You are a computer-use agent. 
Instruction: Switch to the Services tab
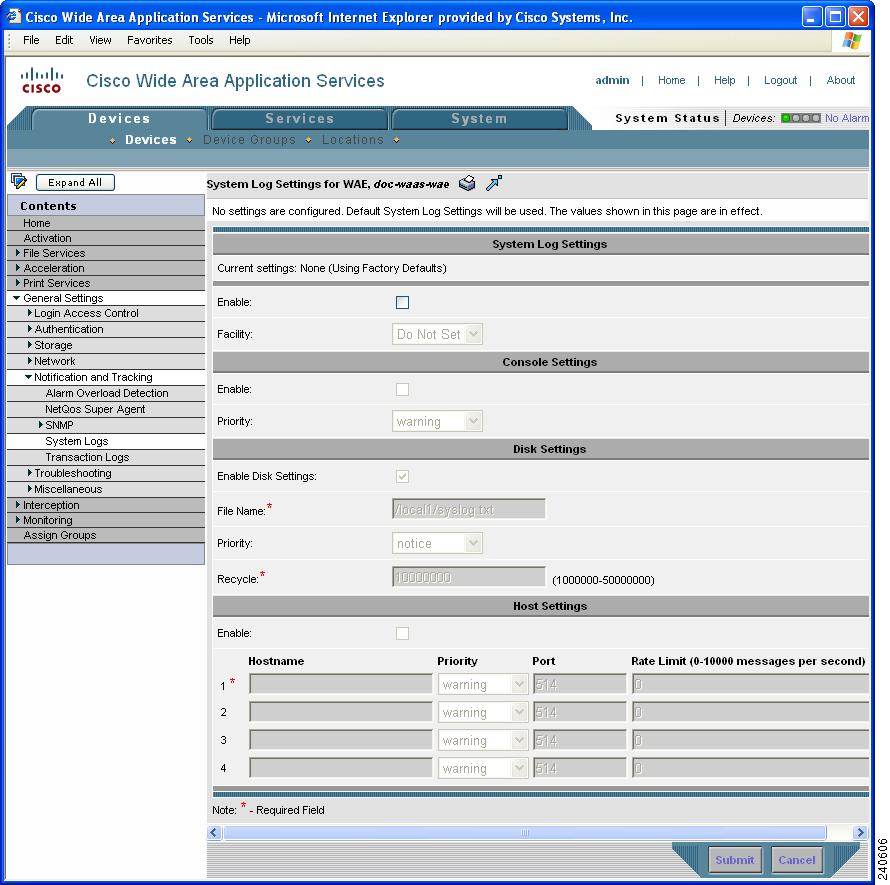tap(299, 119)
